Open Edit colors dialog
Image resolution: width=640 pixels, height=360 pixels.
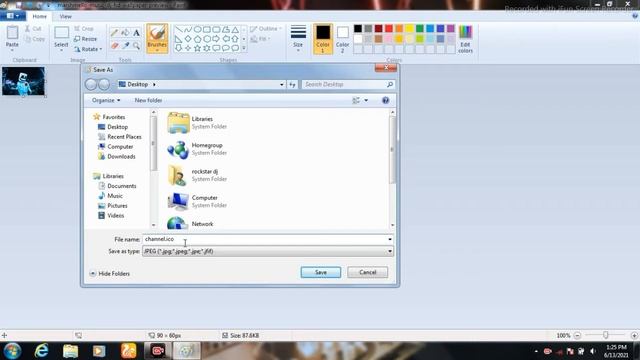pyautogui.click(x=465, y=39)
